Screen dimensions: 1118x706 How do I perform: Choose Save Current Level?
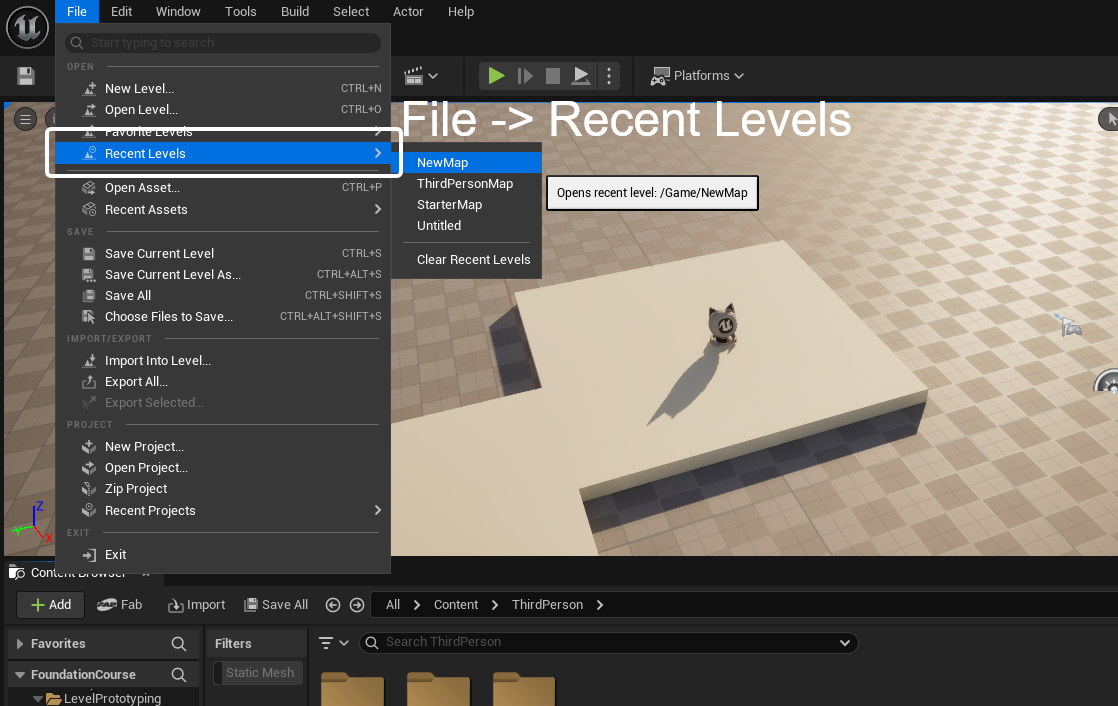click(x=222, y=253)
